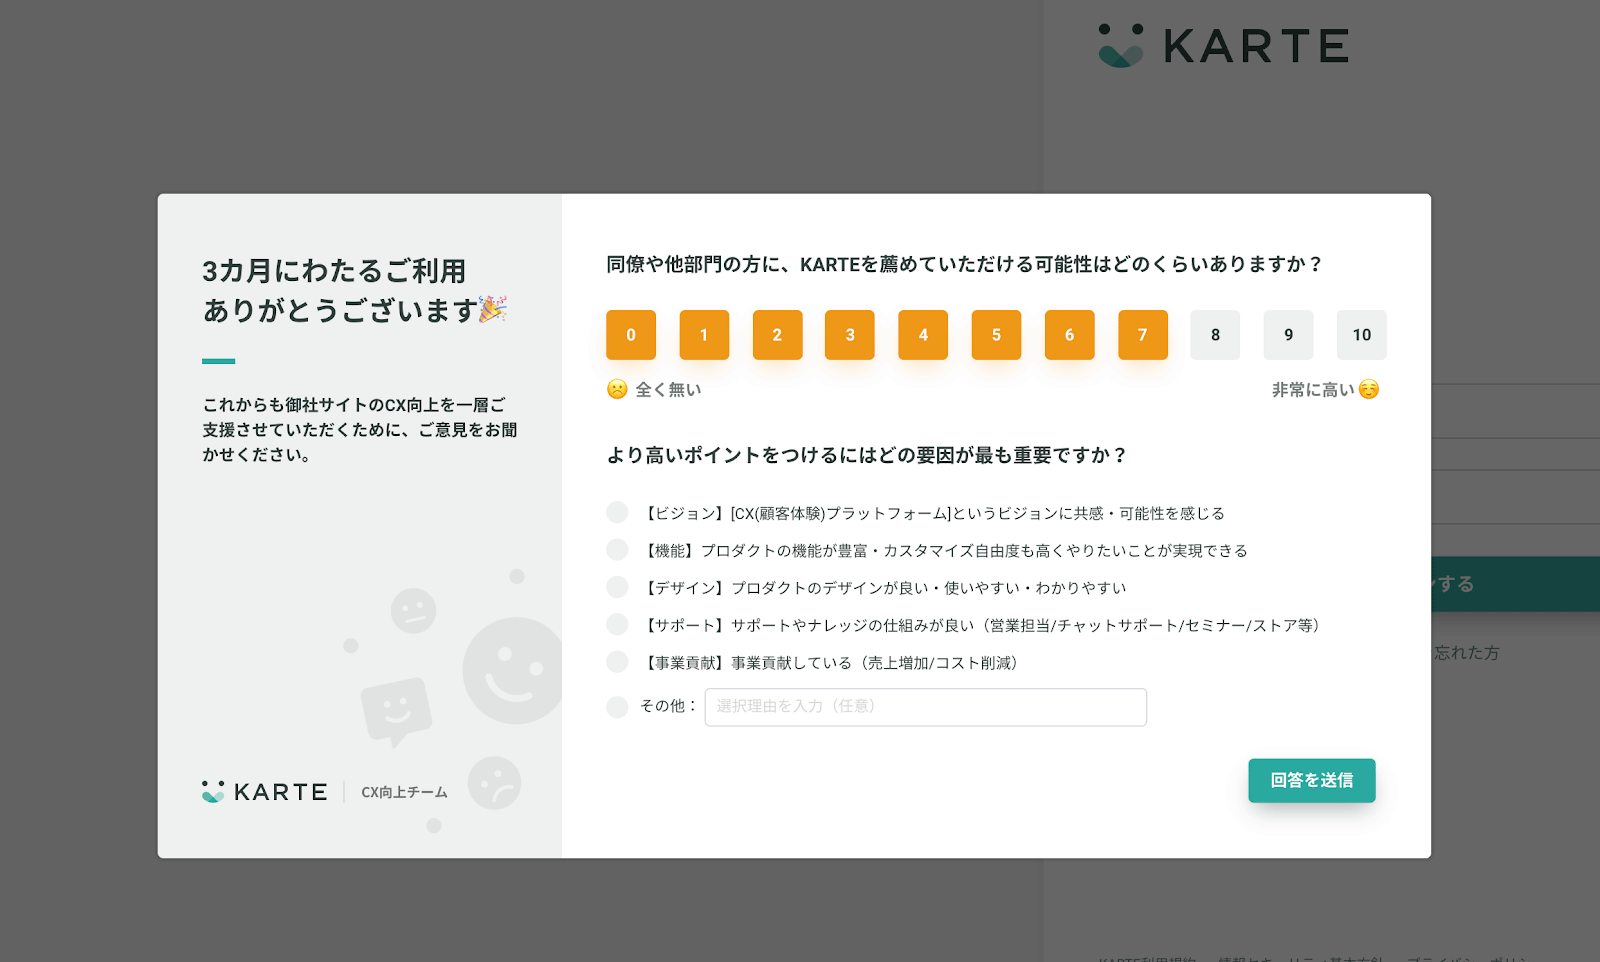Click the sad face emoji beside 全く無い

tap(617, 389)
